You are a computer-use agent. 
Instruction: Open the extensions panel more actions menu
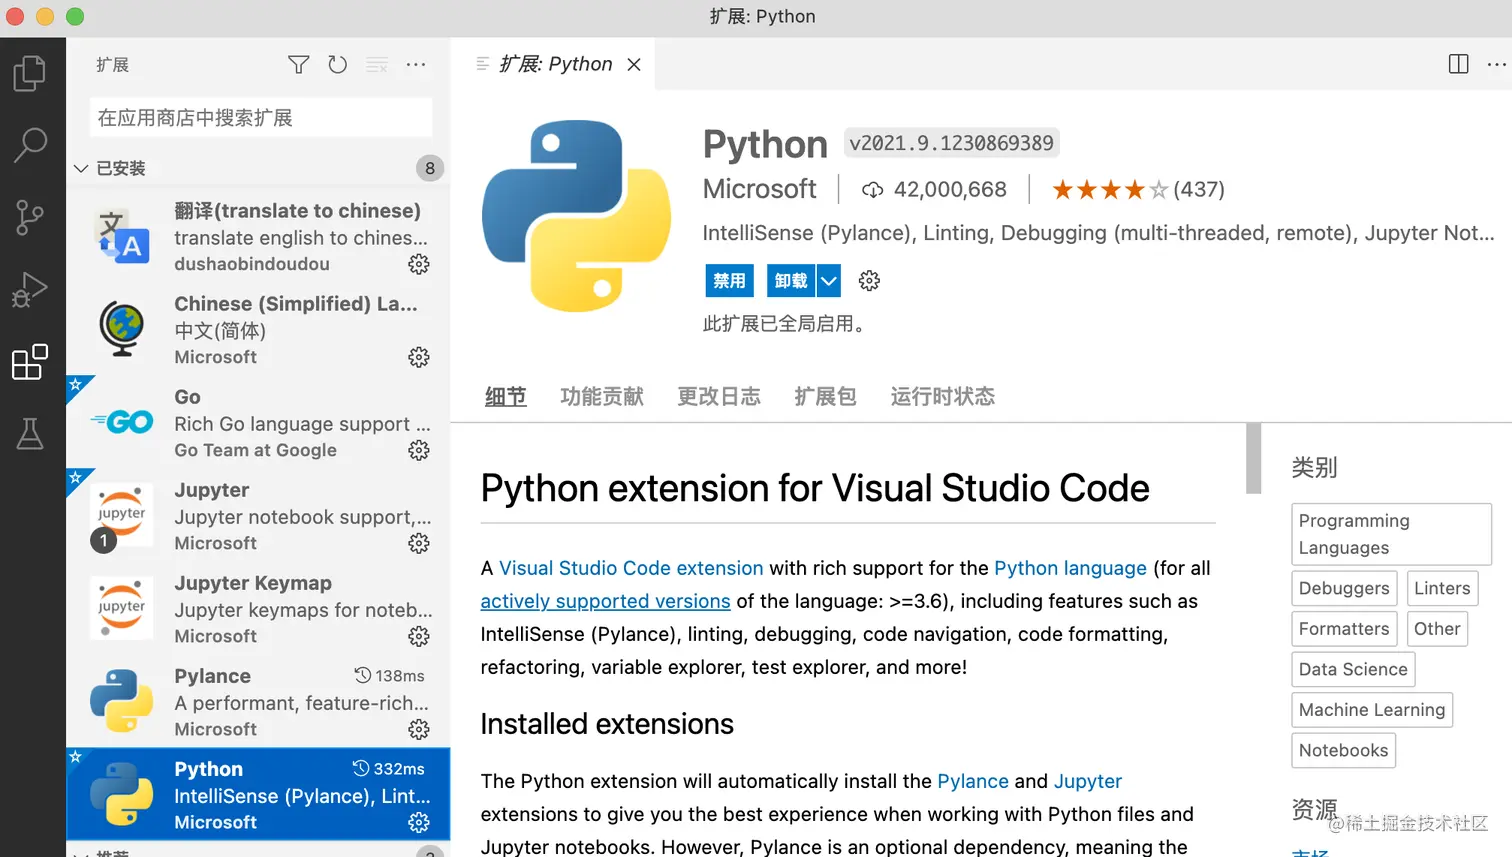pyautogui.click(x=416, y=65)
